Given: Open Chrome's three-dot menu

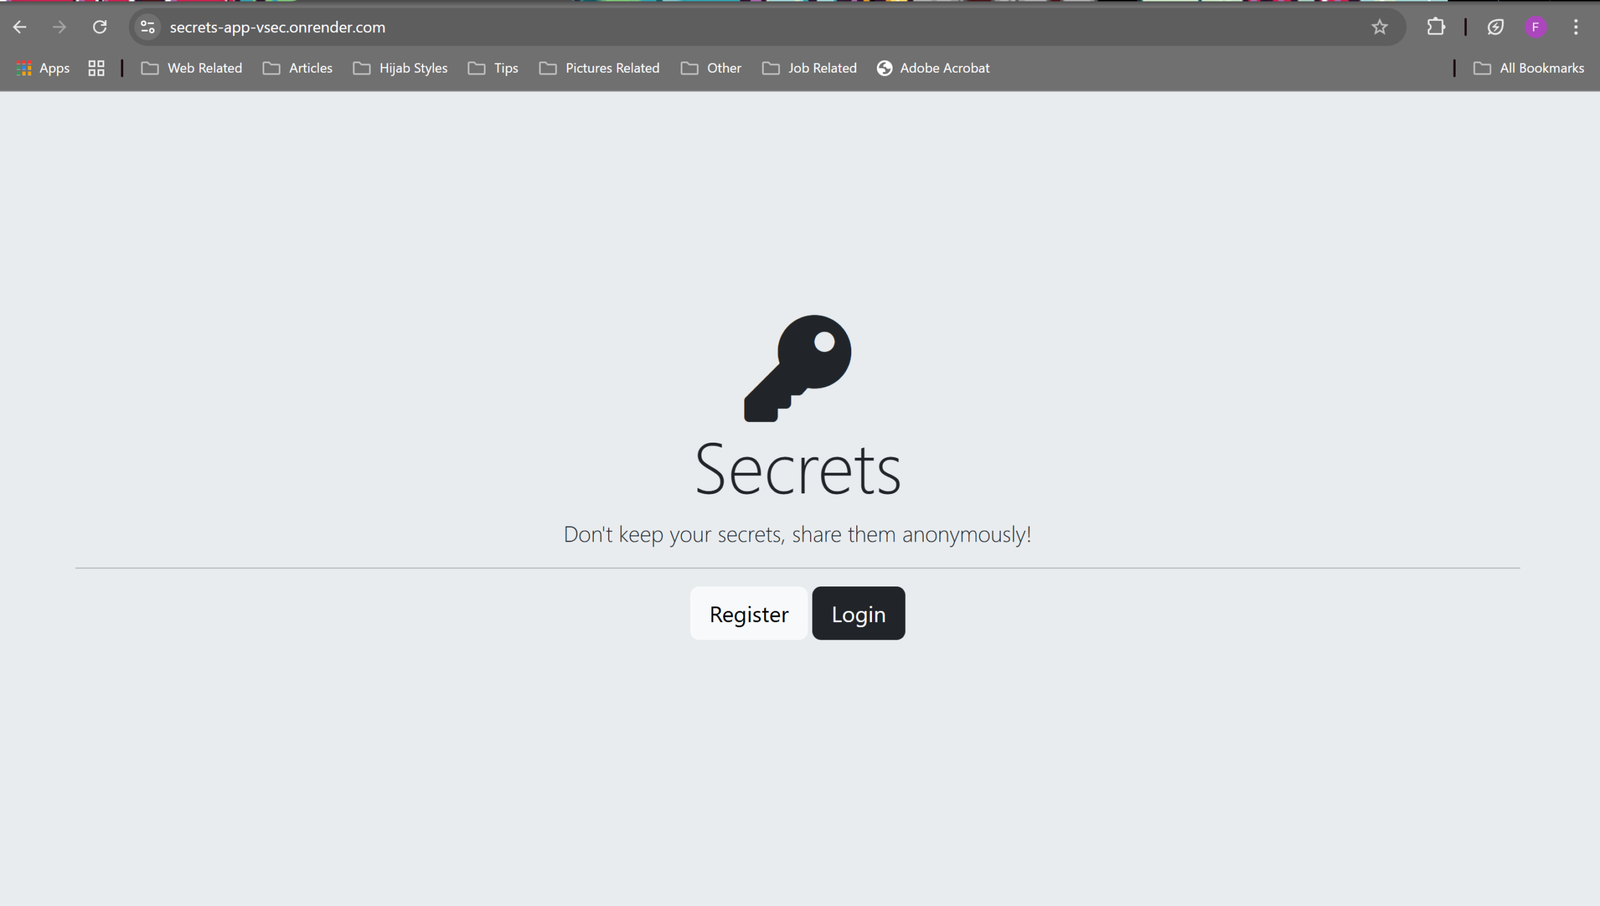Looking at the screenshot, I should 1576,27.
